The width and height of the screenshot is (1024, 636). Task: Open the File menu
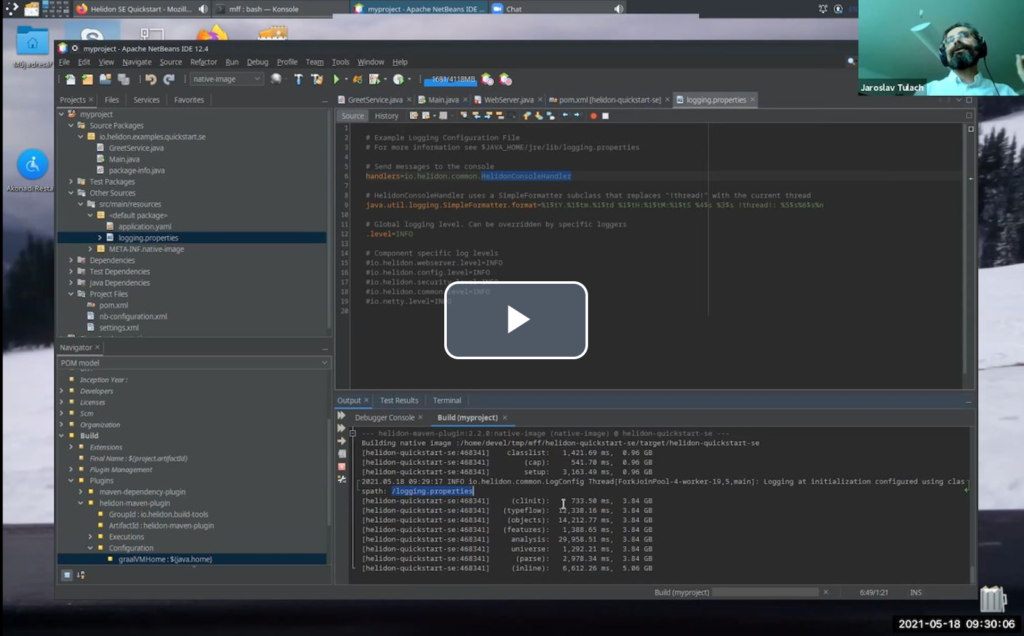click(64, 62)
